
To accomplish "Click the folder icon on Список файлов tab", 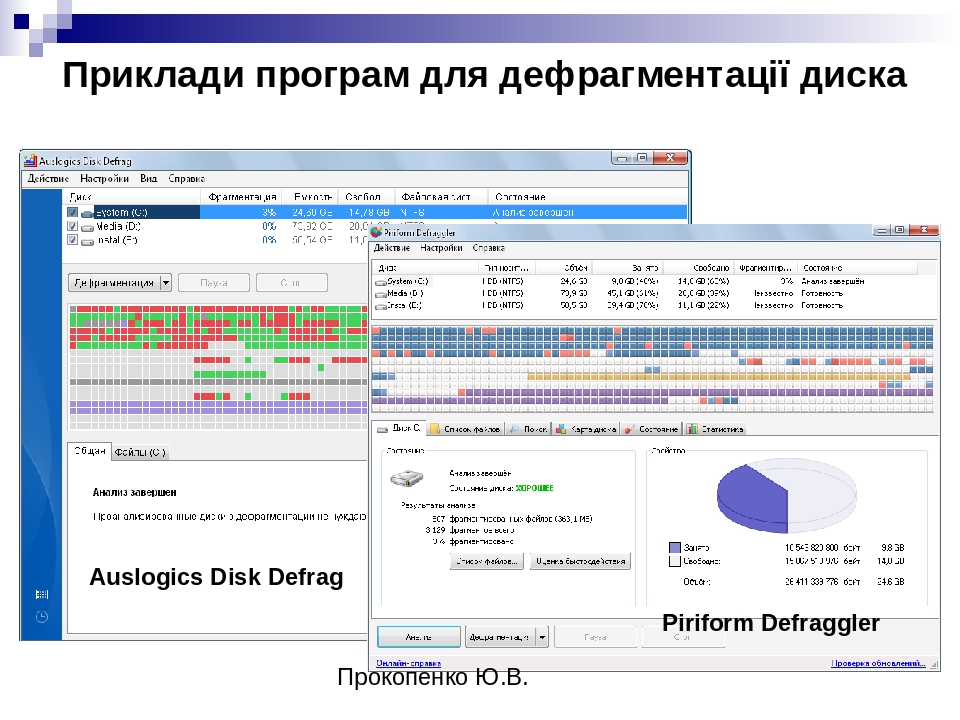I will pos(435,429).
